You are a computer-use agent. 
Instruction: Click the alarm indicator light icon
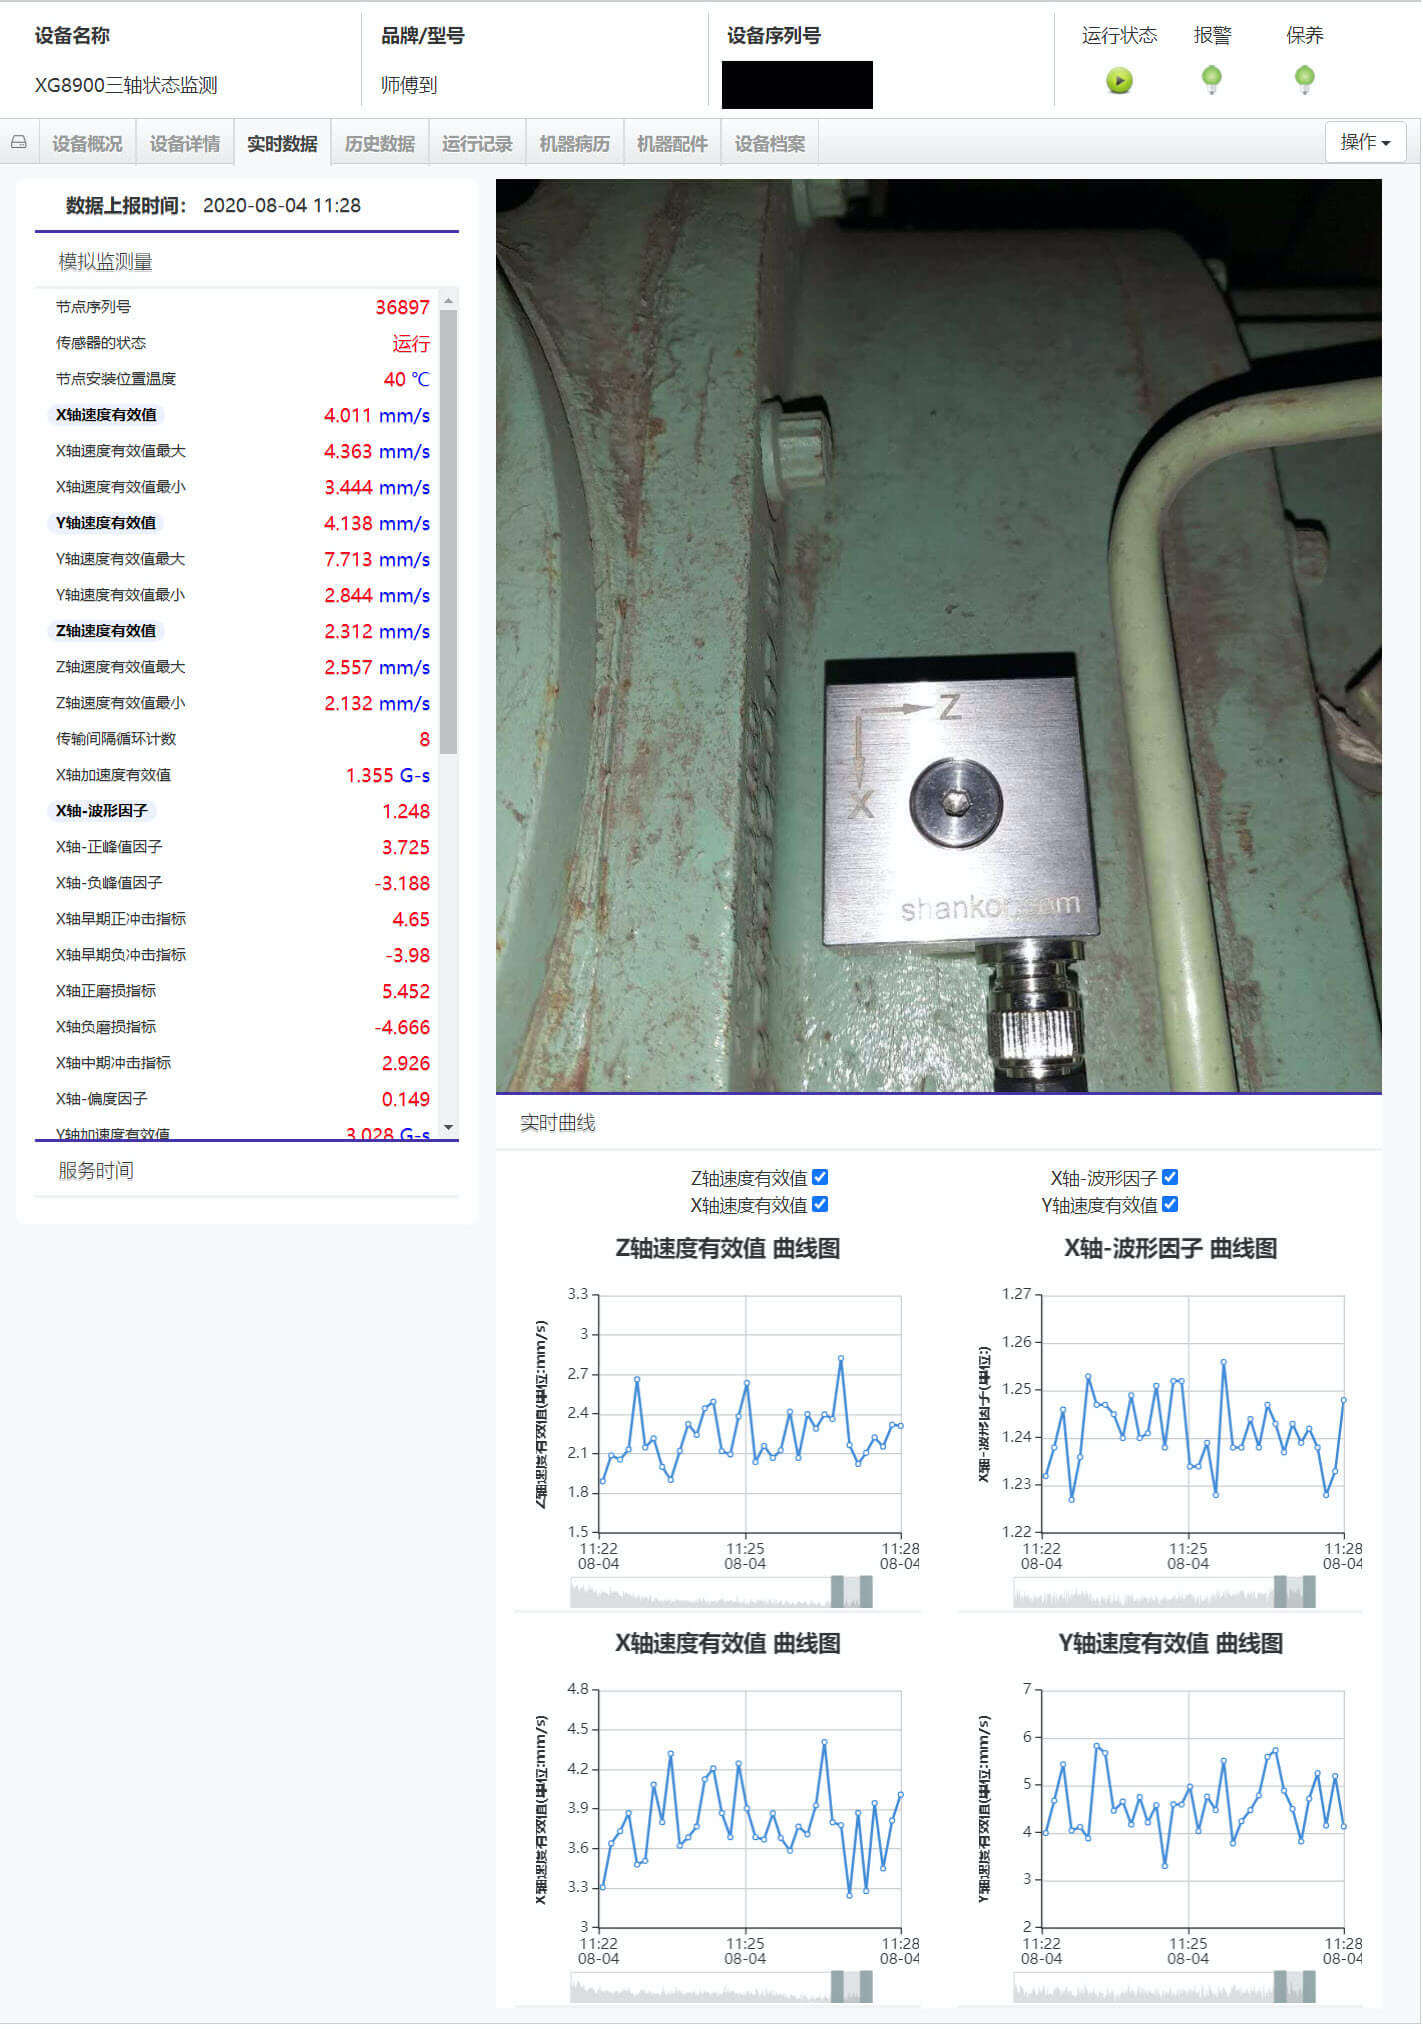point(1211,79)
